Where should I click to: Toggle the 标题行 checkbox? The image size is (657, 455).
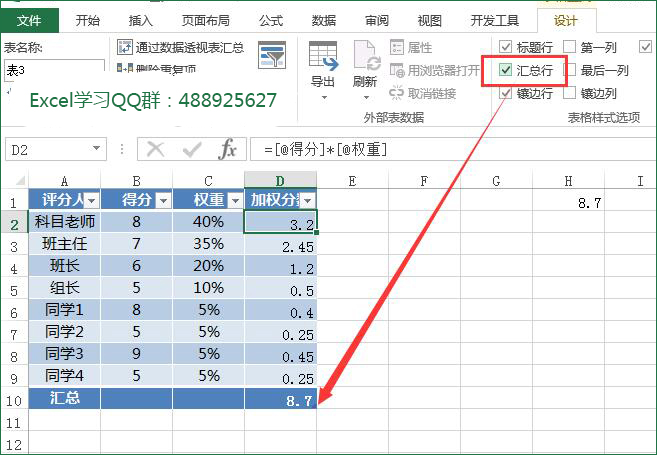(x=506, y=47)
